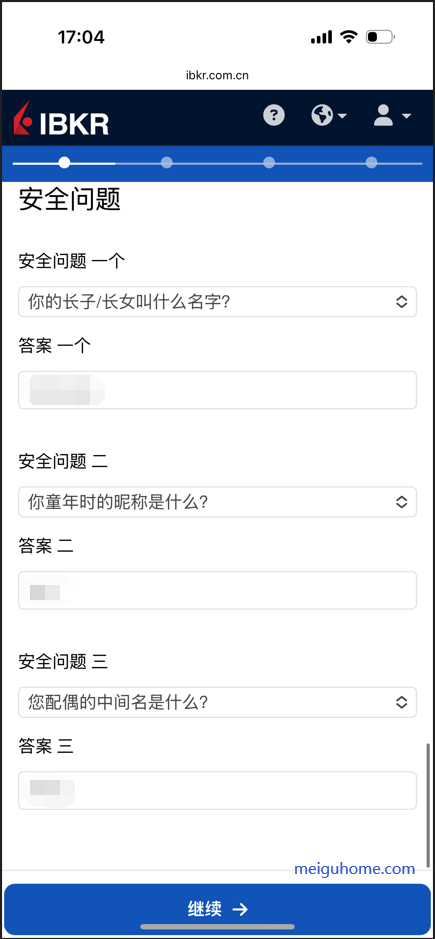Tap the cellular signal bars icon

321,37
